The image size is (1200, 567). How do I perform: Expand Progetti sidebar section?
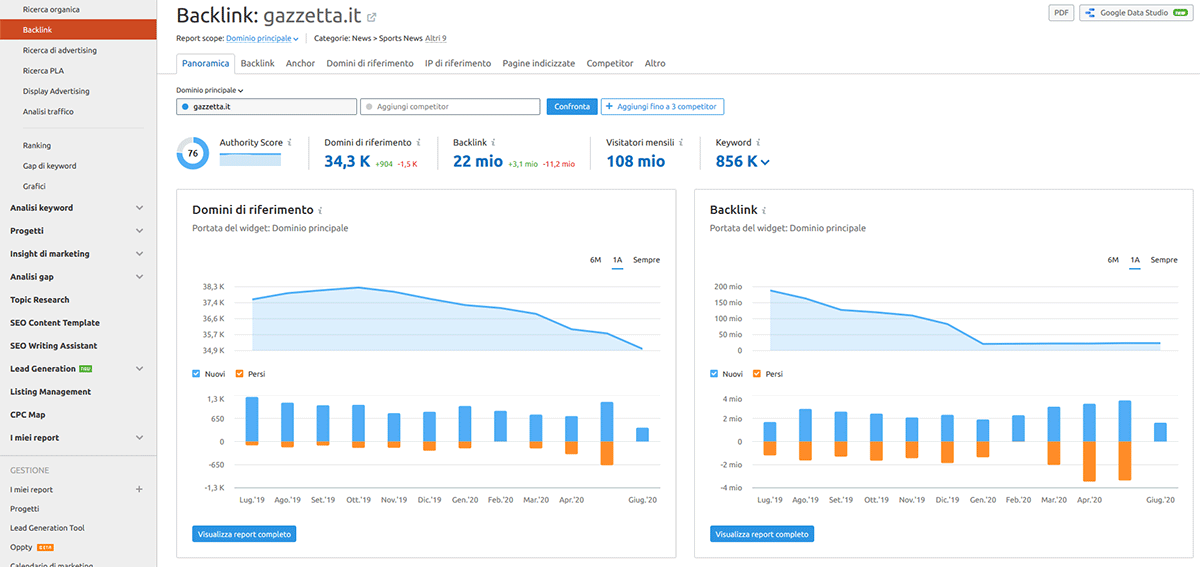(139, 231)
